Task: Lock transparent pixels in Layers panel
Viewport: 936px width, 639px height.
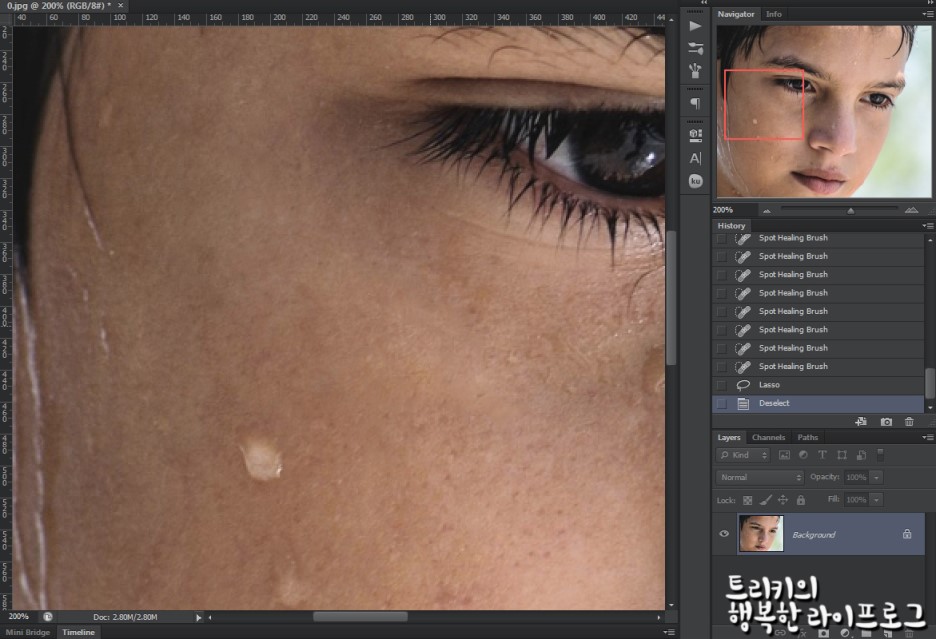Action: pyautogui.click(x=747, y=499)
